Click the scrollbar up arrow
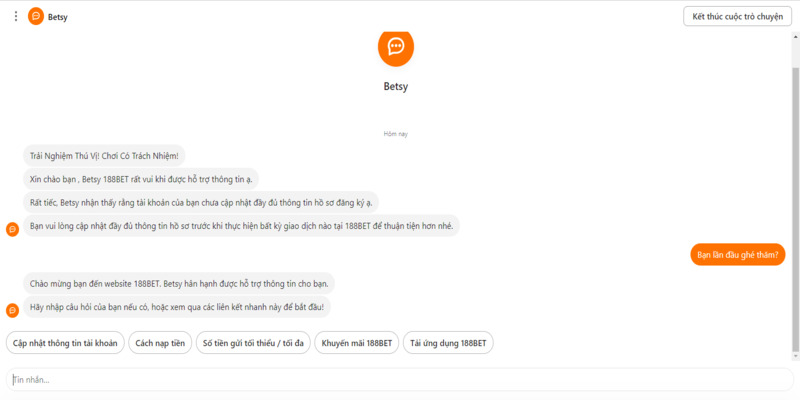This screenshot has width=800, height=400. point(795,37)
